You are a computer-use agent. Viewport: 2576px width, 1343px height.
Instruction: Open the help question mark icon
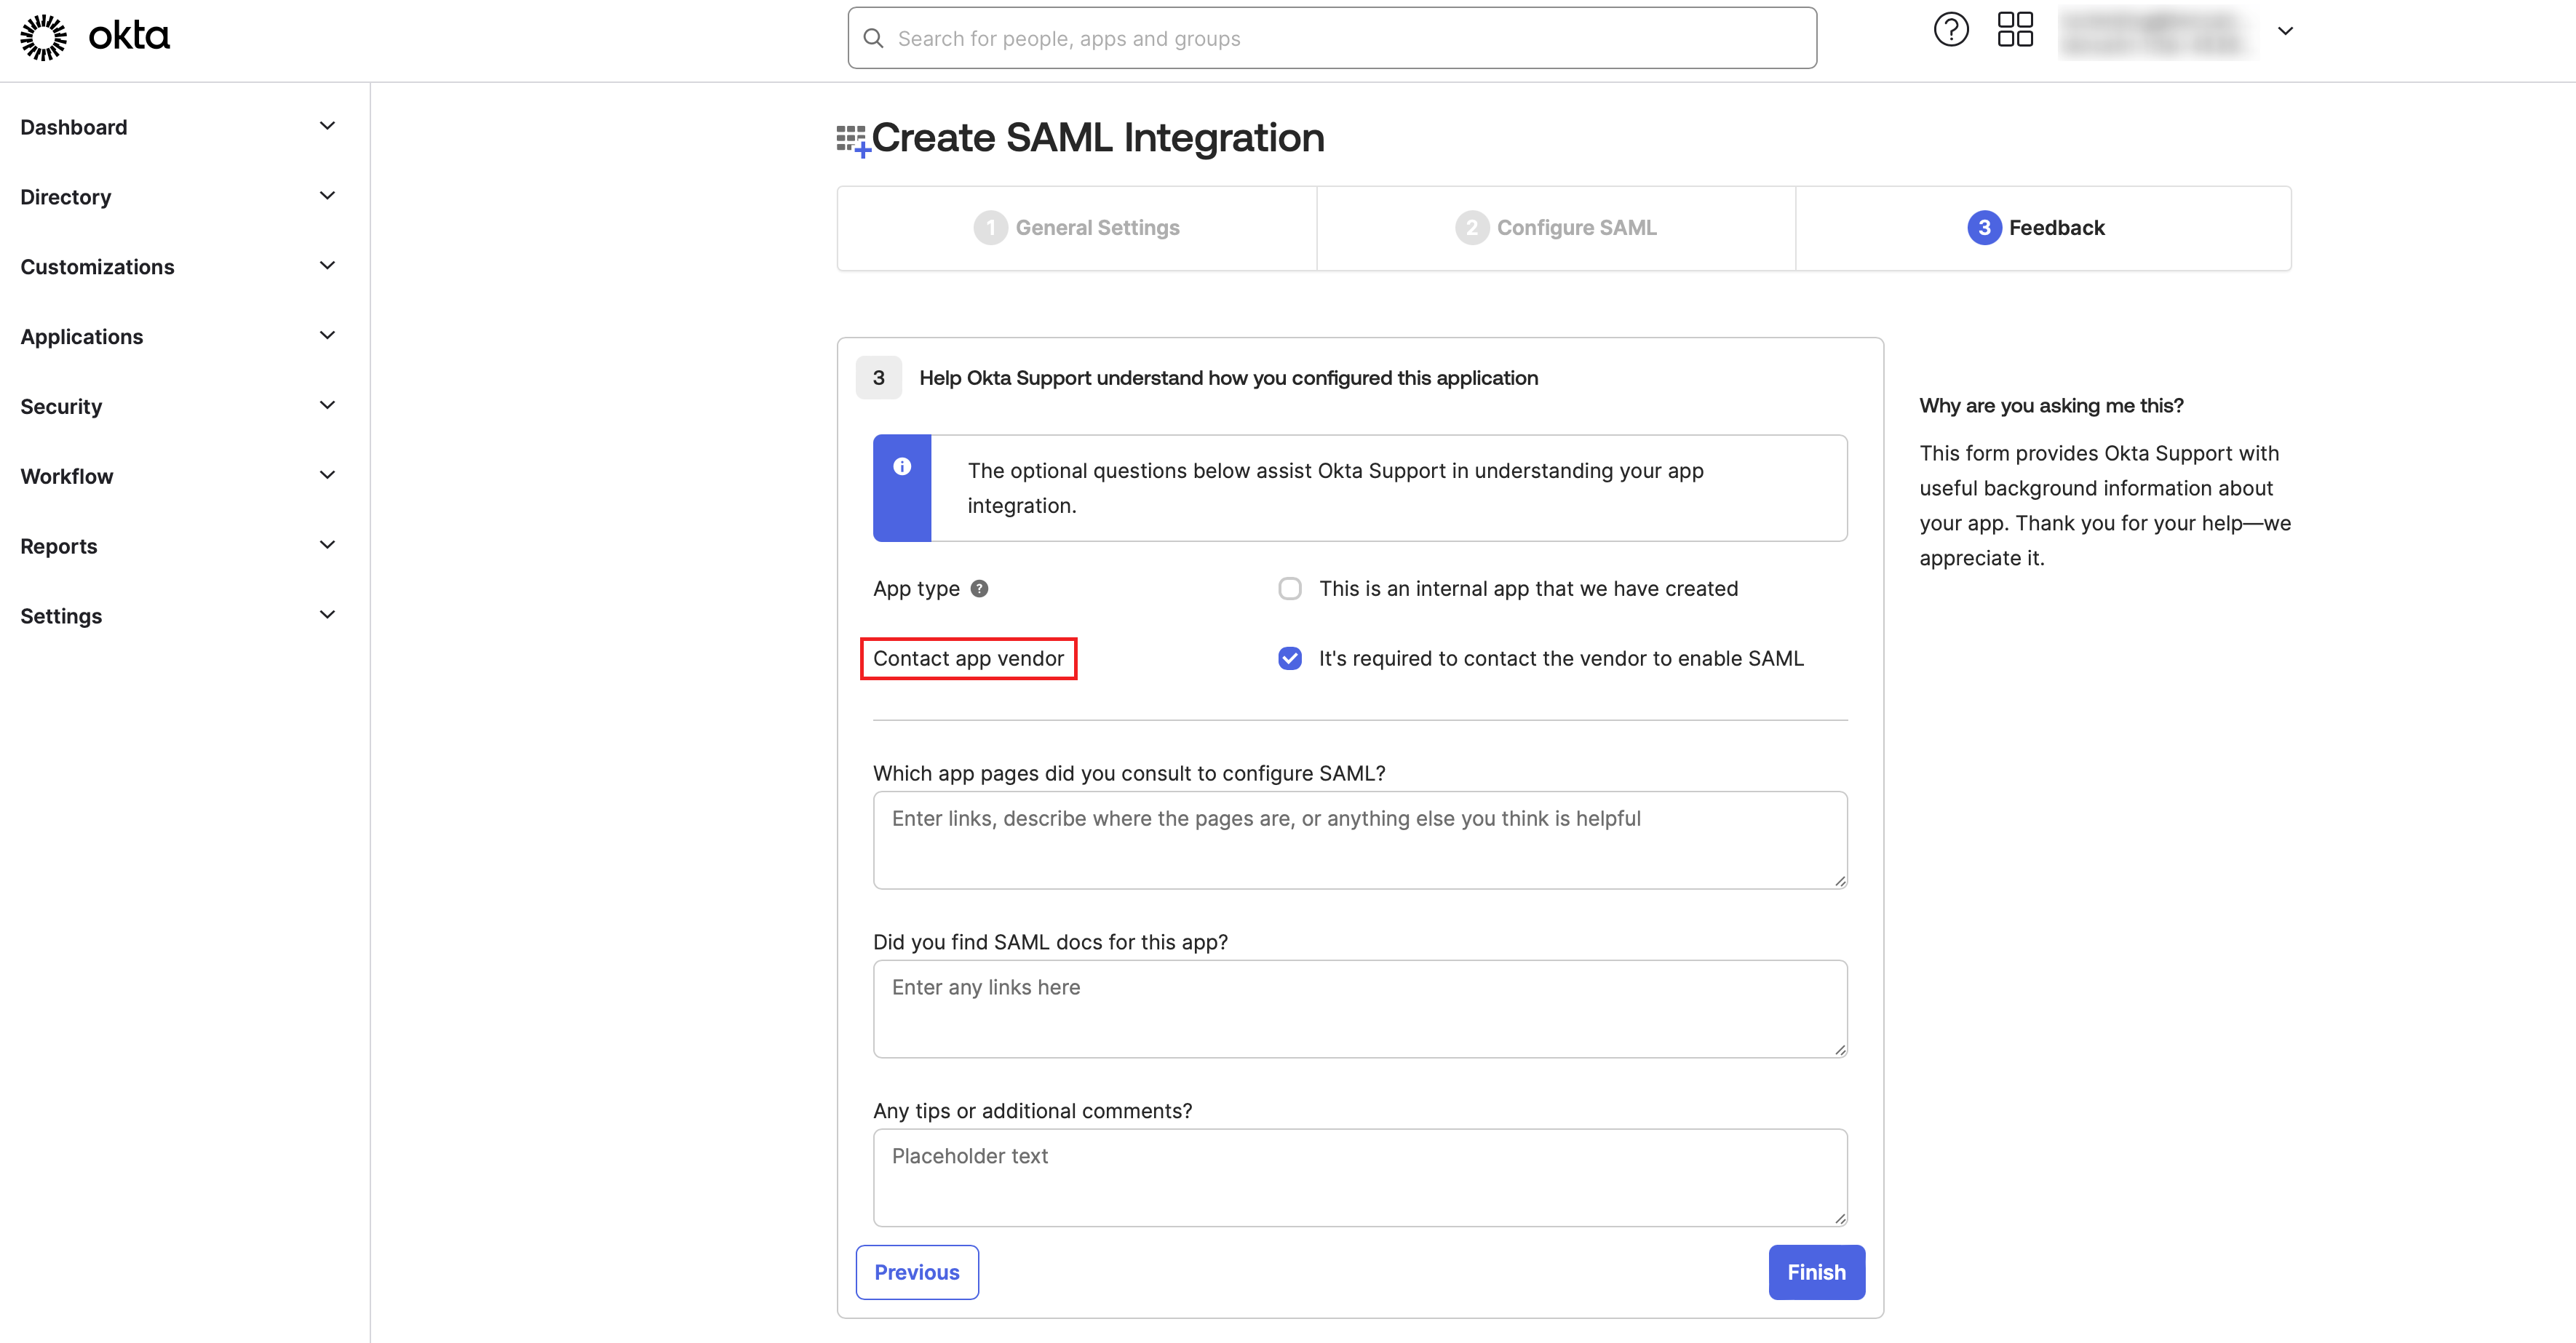coord(1950,30)
